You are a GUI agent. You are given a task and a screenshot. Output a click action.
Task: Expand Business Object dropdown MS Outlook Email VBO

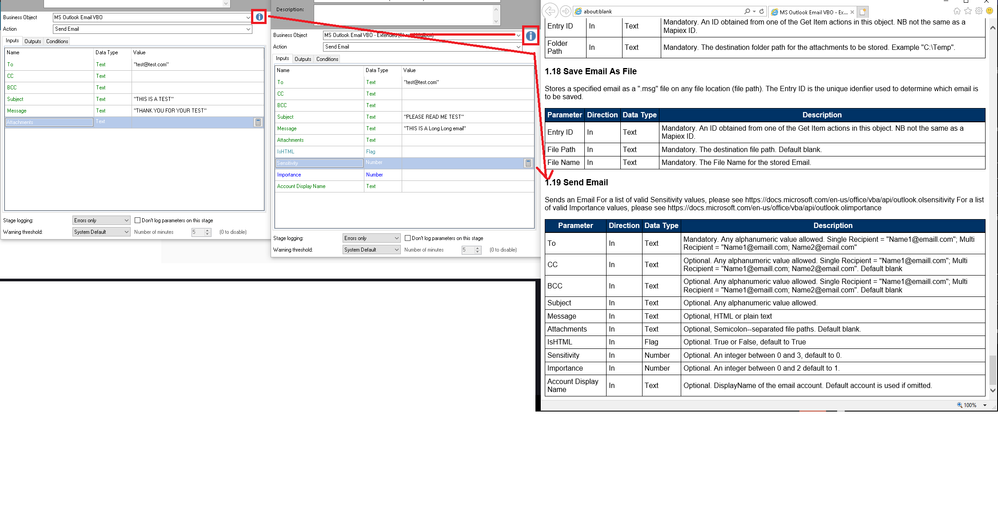(x=248, y=18)
